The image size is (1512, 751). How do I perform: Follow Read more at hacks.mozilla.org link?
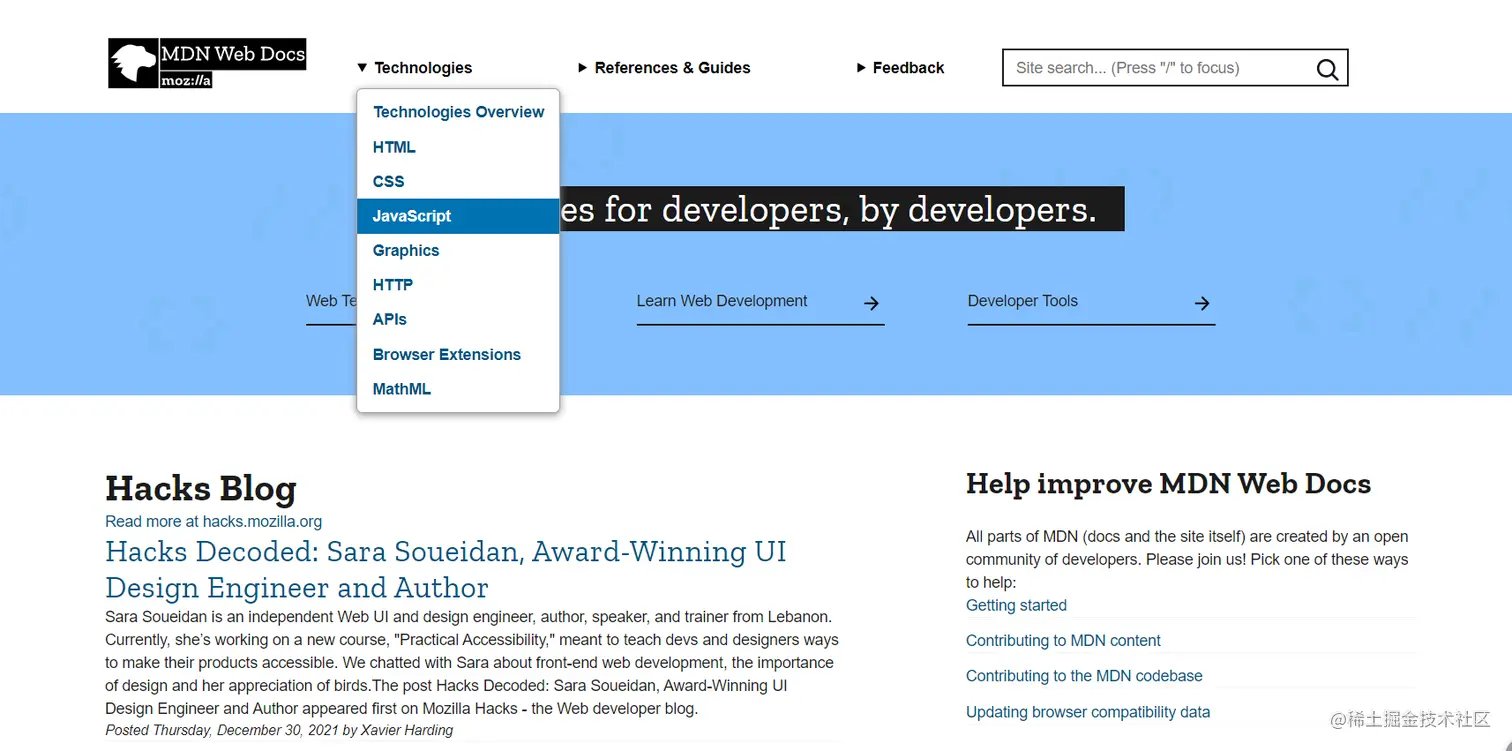pos(213,521)
